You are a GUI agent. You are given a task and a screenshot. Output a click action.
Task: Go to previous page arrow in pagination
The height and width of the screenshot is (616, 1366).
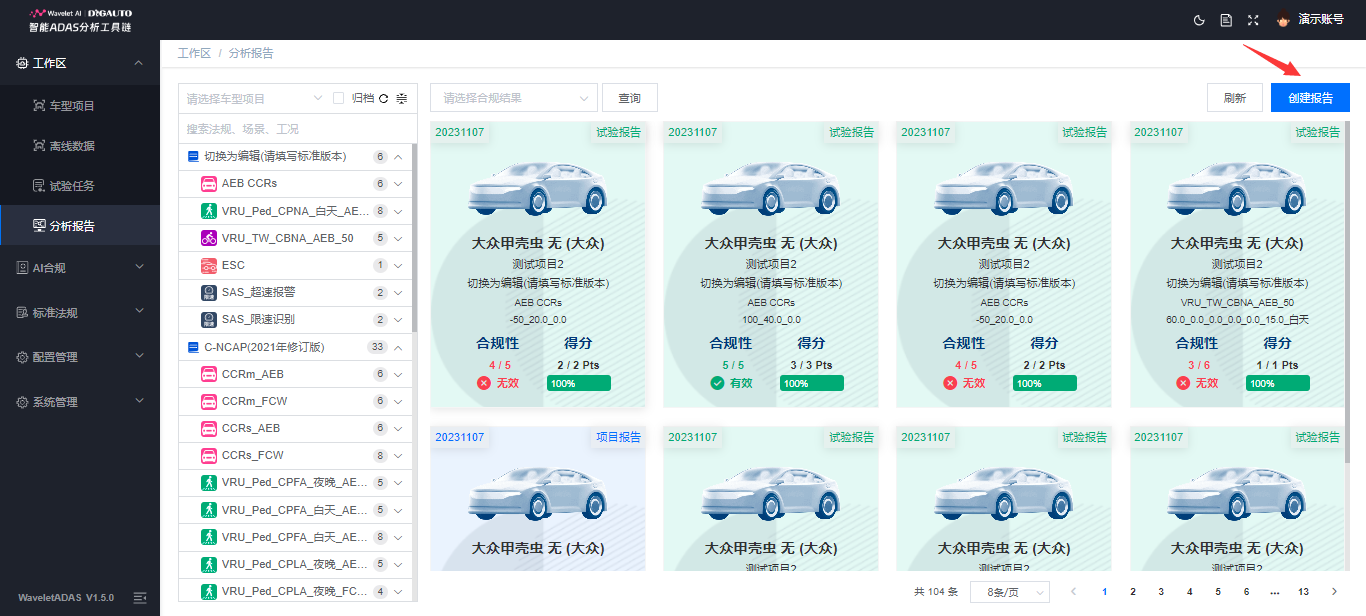tap(1074, 591)
